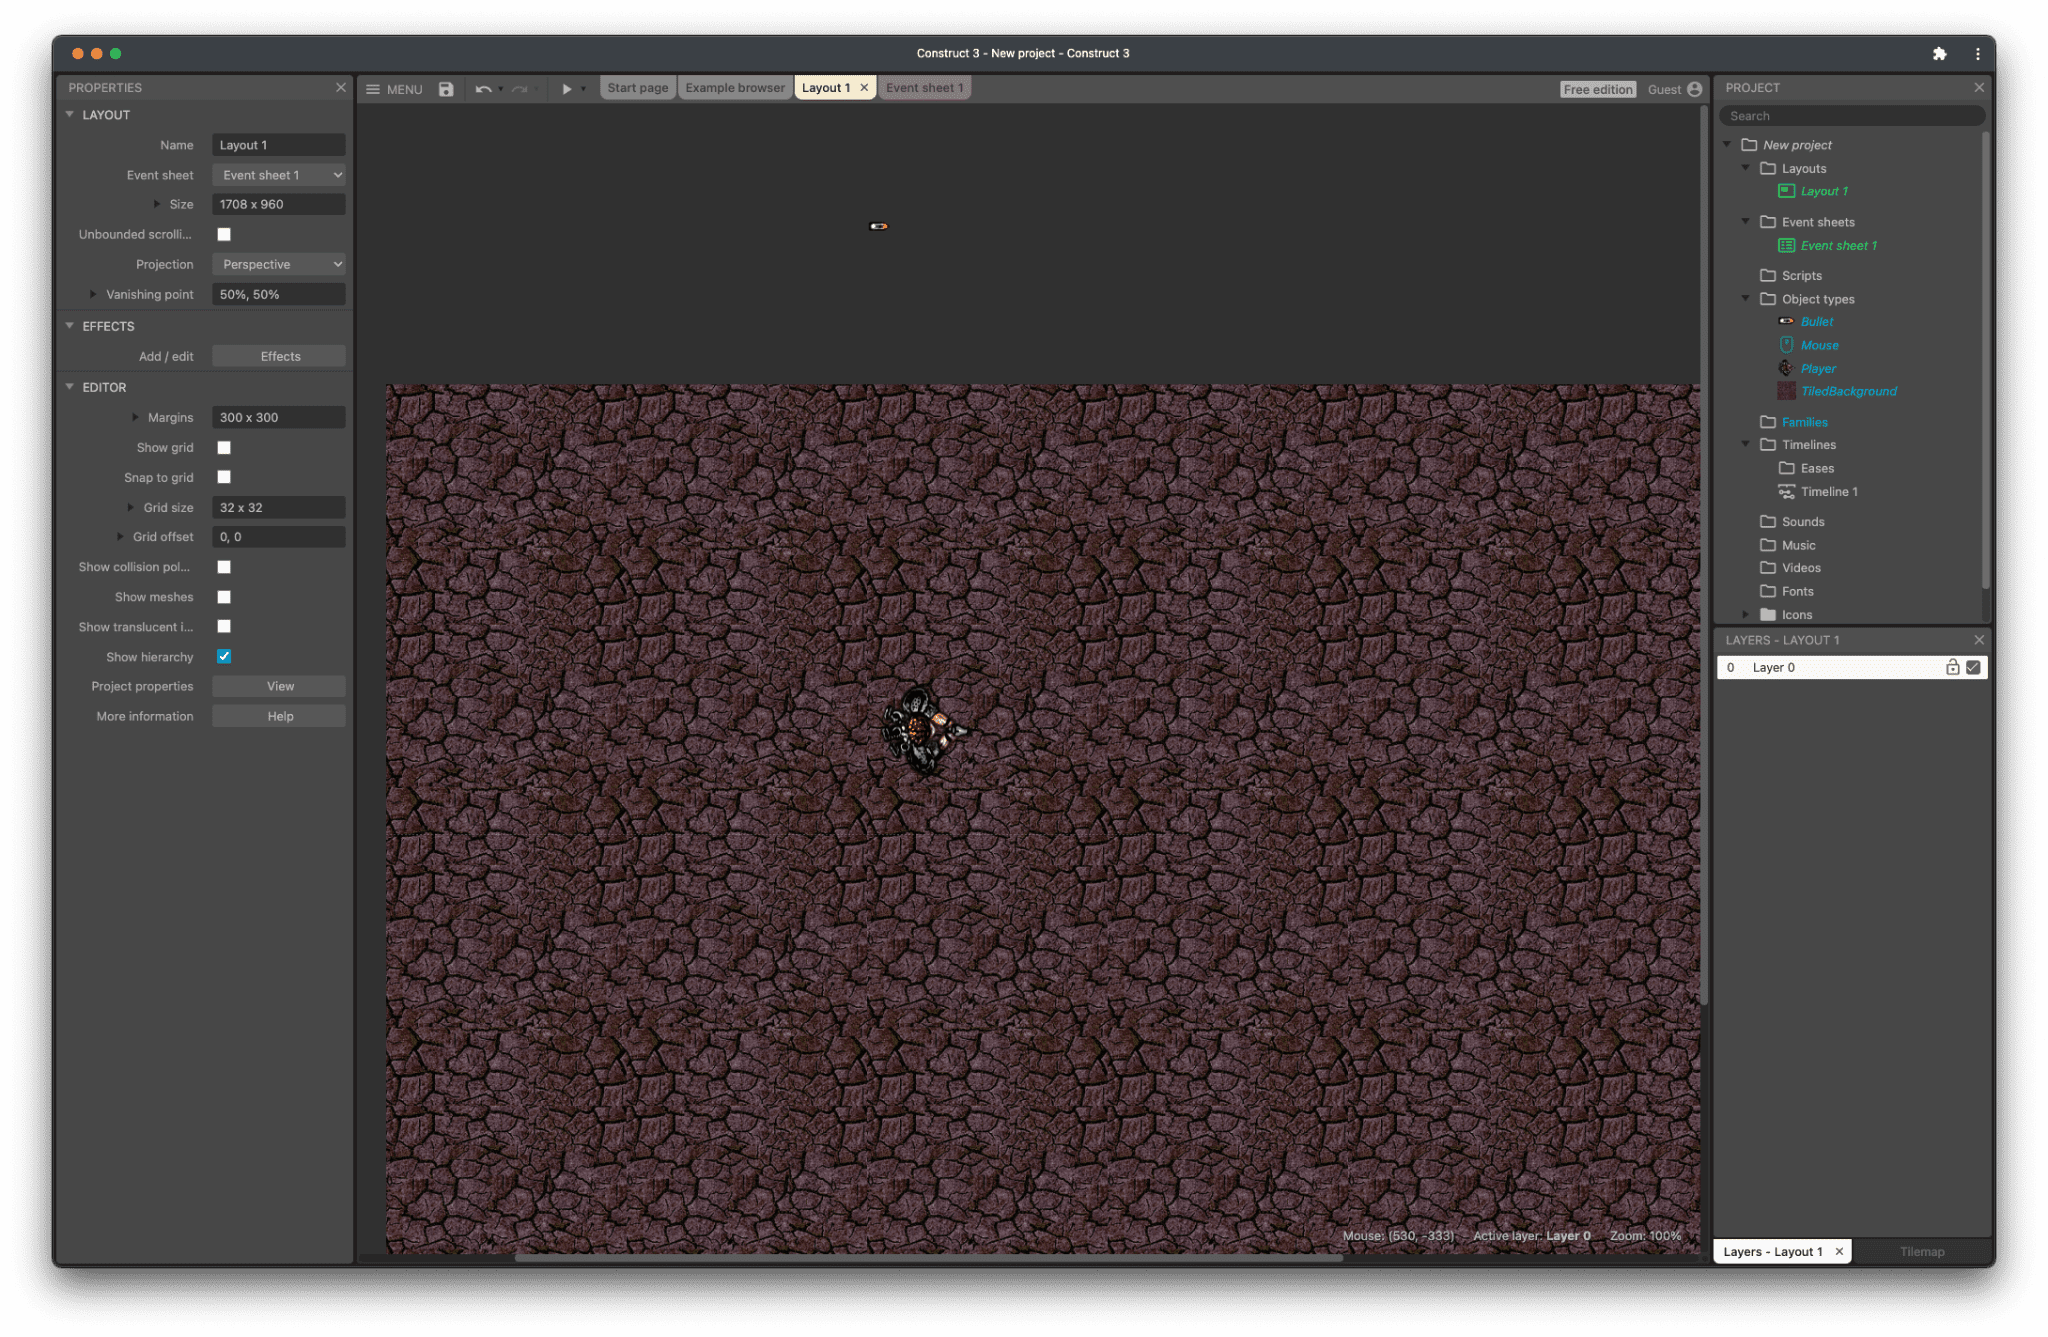Enable Snap to grid checkbox
Image resolution: width=2048 pixels, height=1337 pixels.
[x=224, y=478]
